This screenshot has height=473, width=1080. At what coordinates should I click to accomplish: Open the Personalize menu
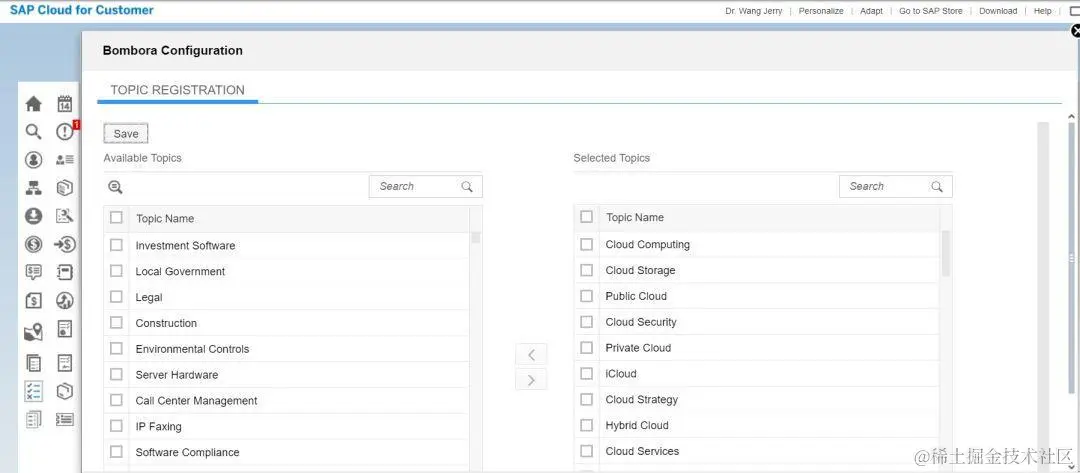point(821,11)
